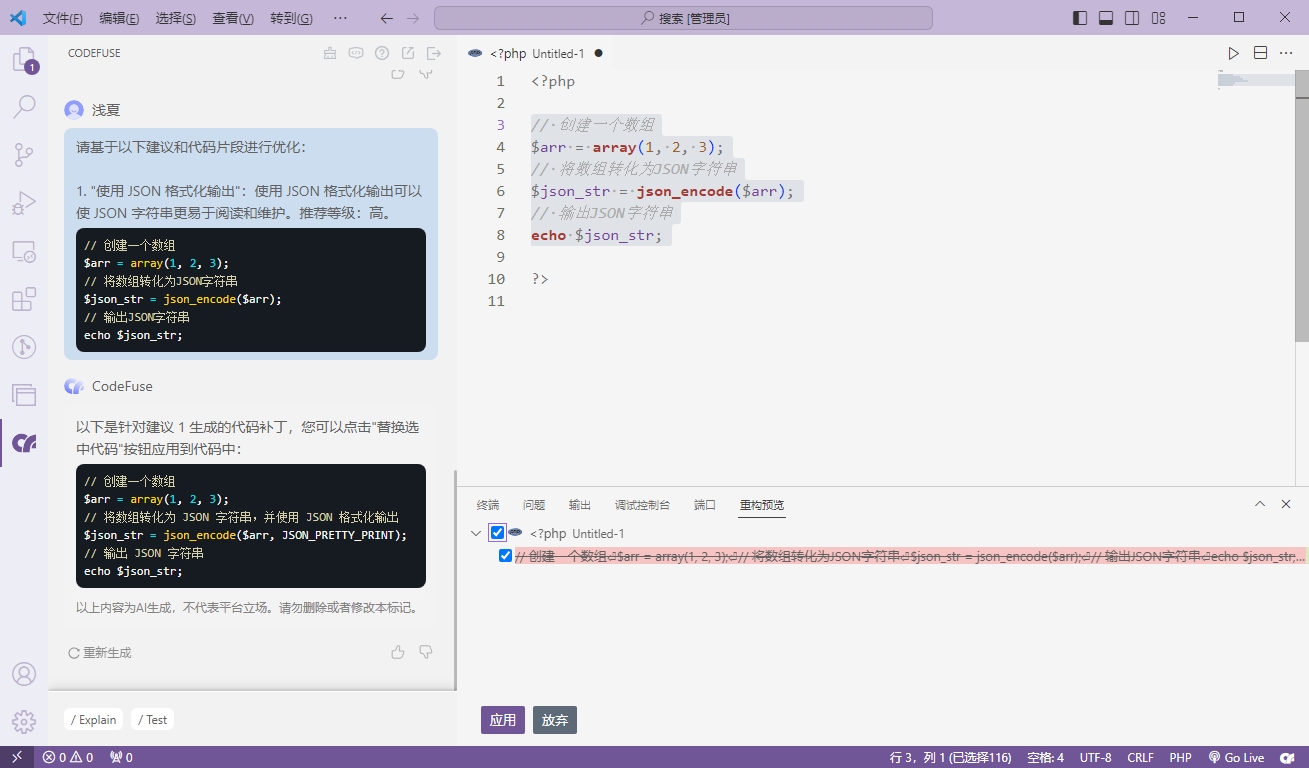Open the overflow menu ellipsis in menu bar
1309x768 pixels.
[x=340, y=18]
